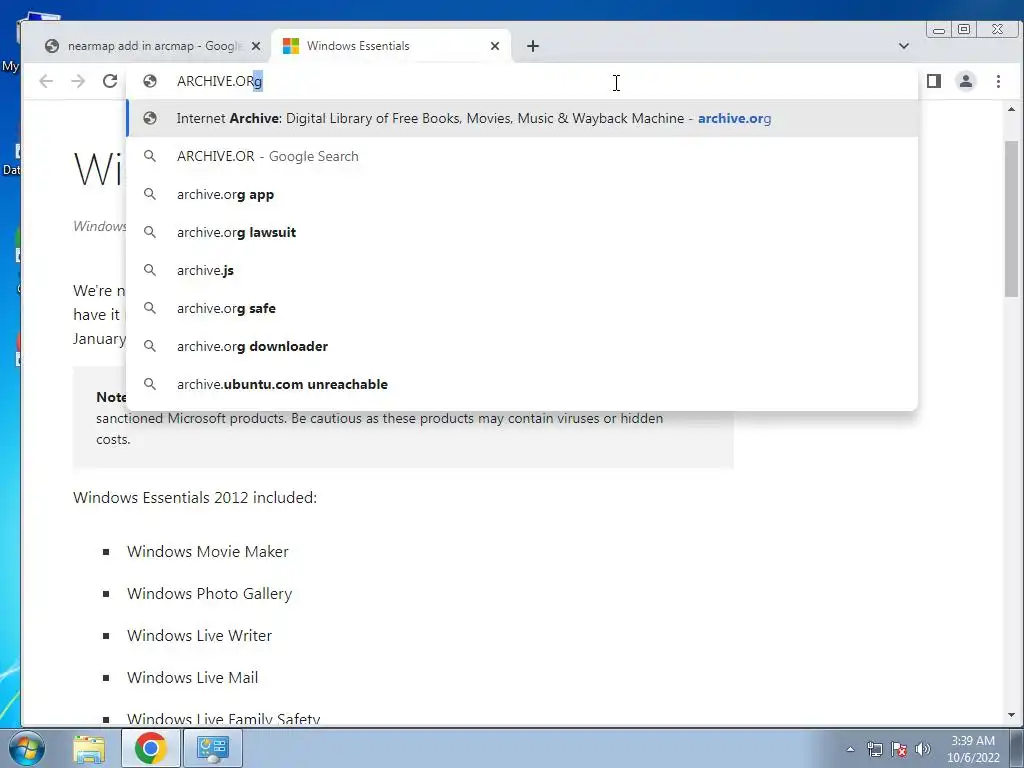Click the address bar showing ARCHIVE.ORg

pyautogui.click(x=522, y=81)
